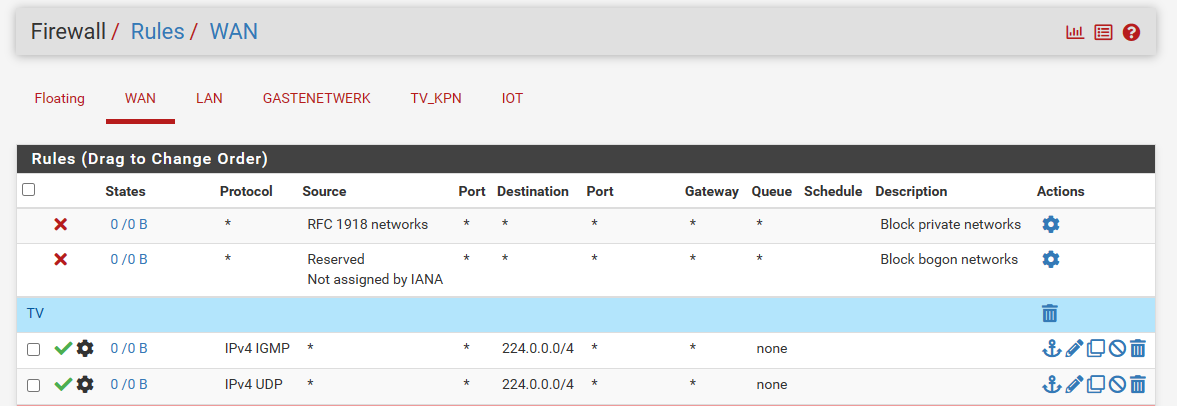Copy the IPv4 UDP rule
Image resolution: width=1177 pixels, height=406 pixels.
1096,384
